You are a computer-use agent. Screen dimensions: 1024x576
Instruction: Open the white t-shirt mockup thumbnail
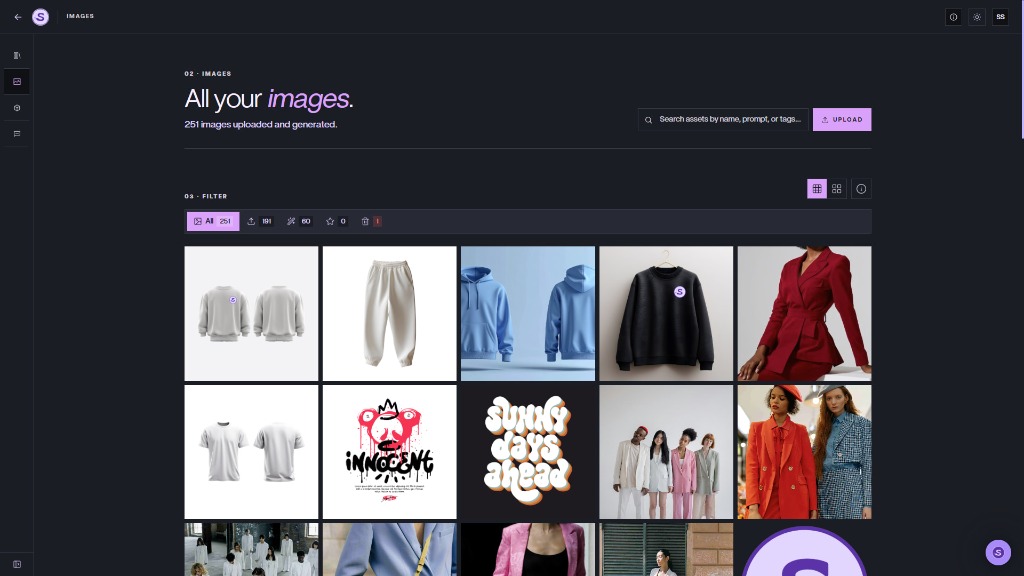251,452
